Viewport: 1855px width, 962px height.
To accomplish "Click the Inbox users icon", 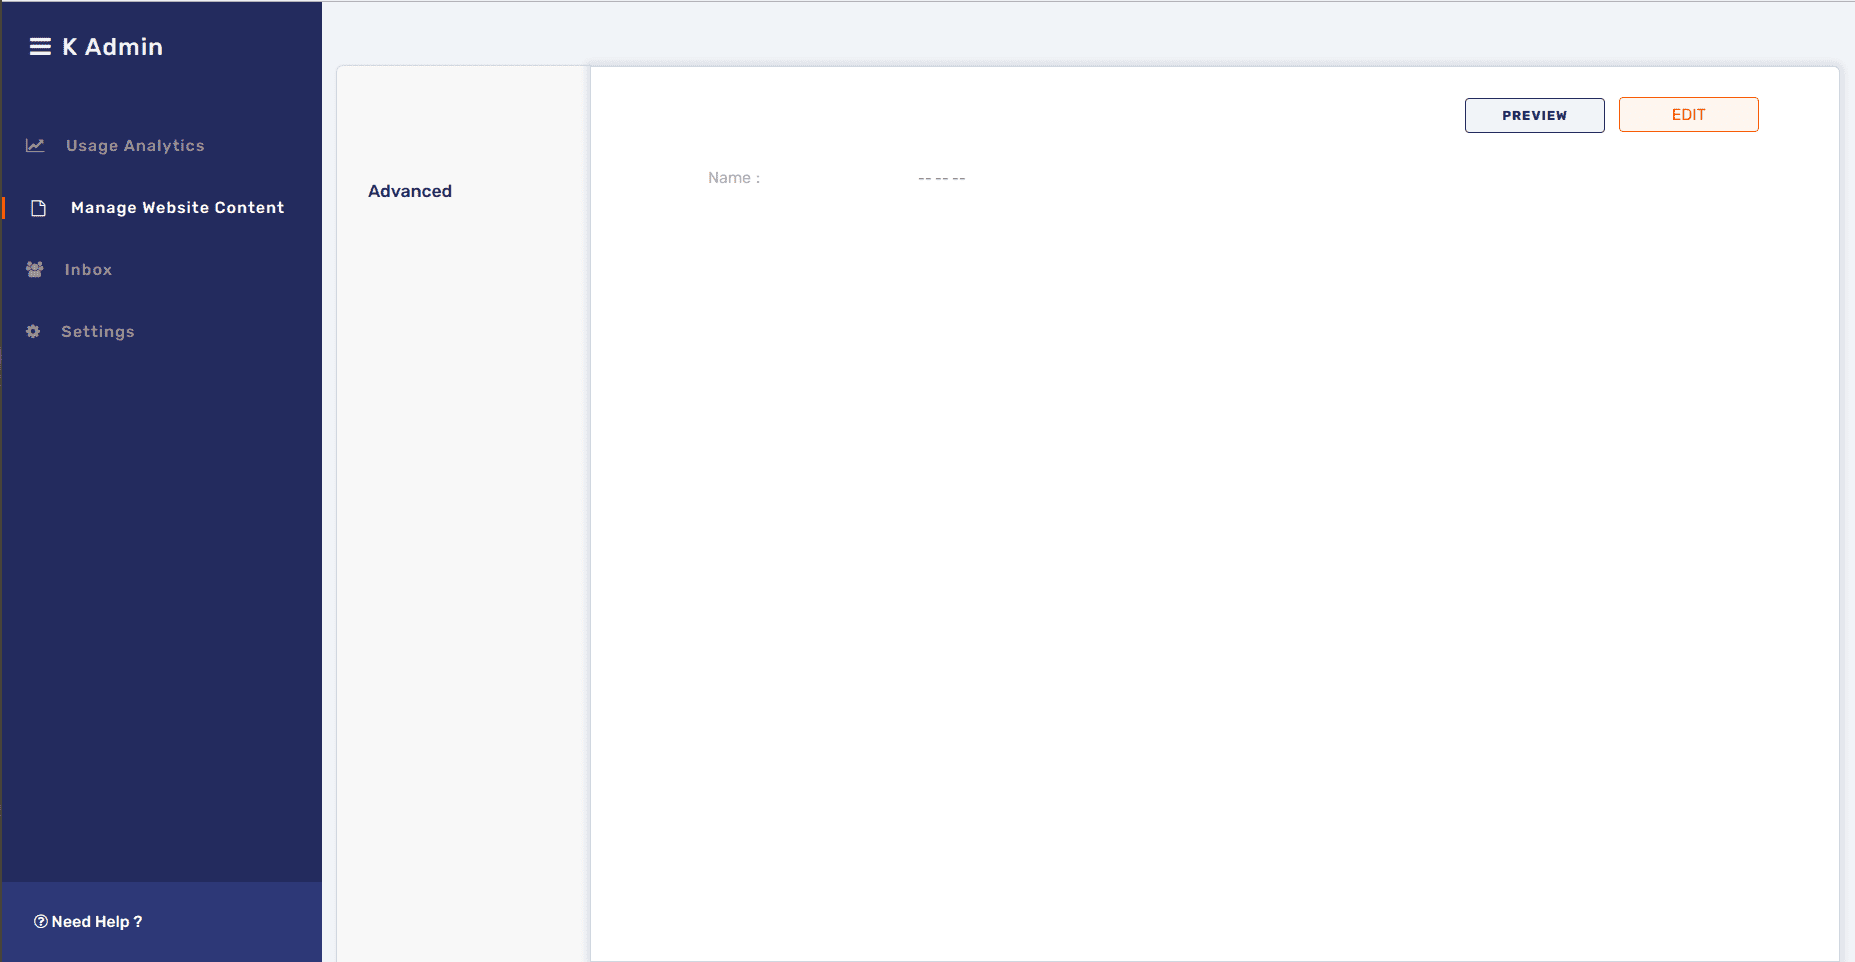I will [34, 269].
